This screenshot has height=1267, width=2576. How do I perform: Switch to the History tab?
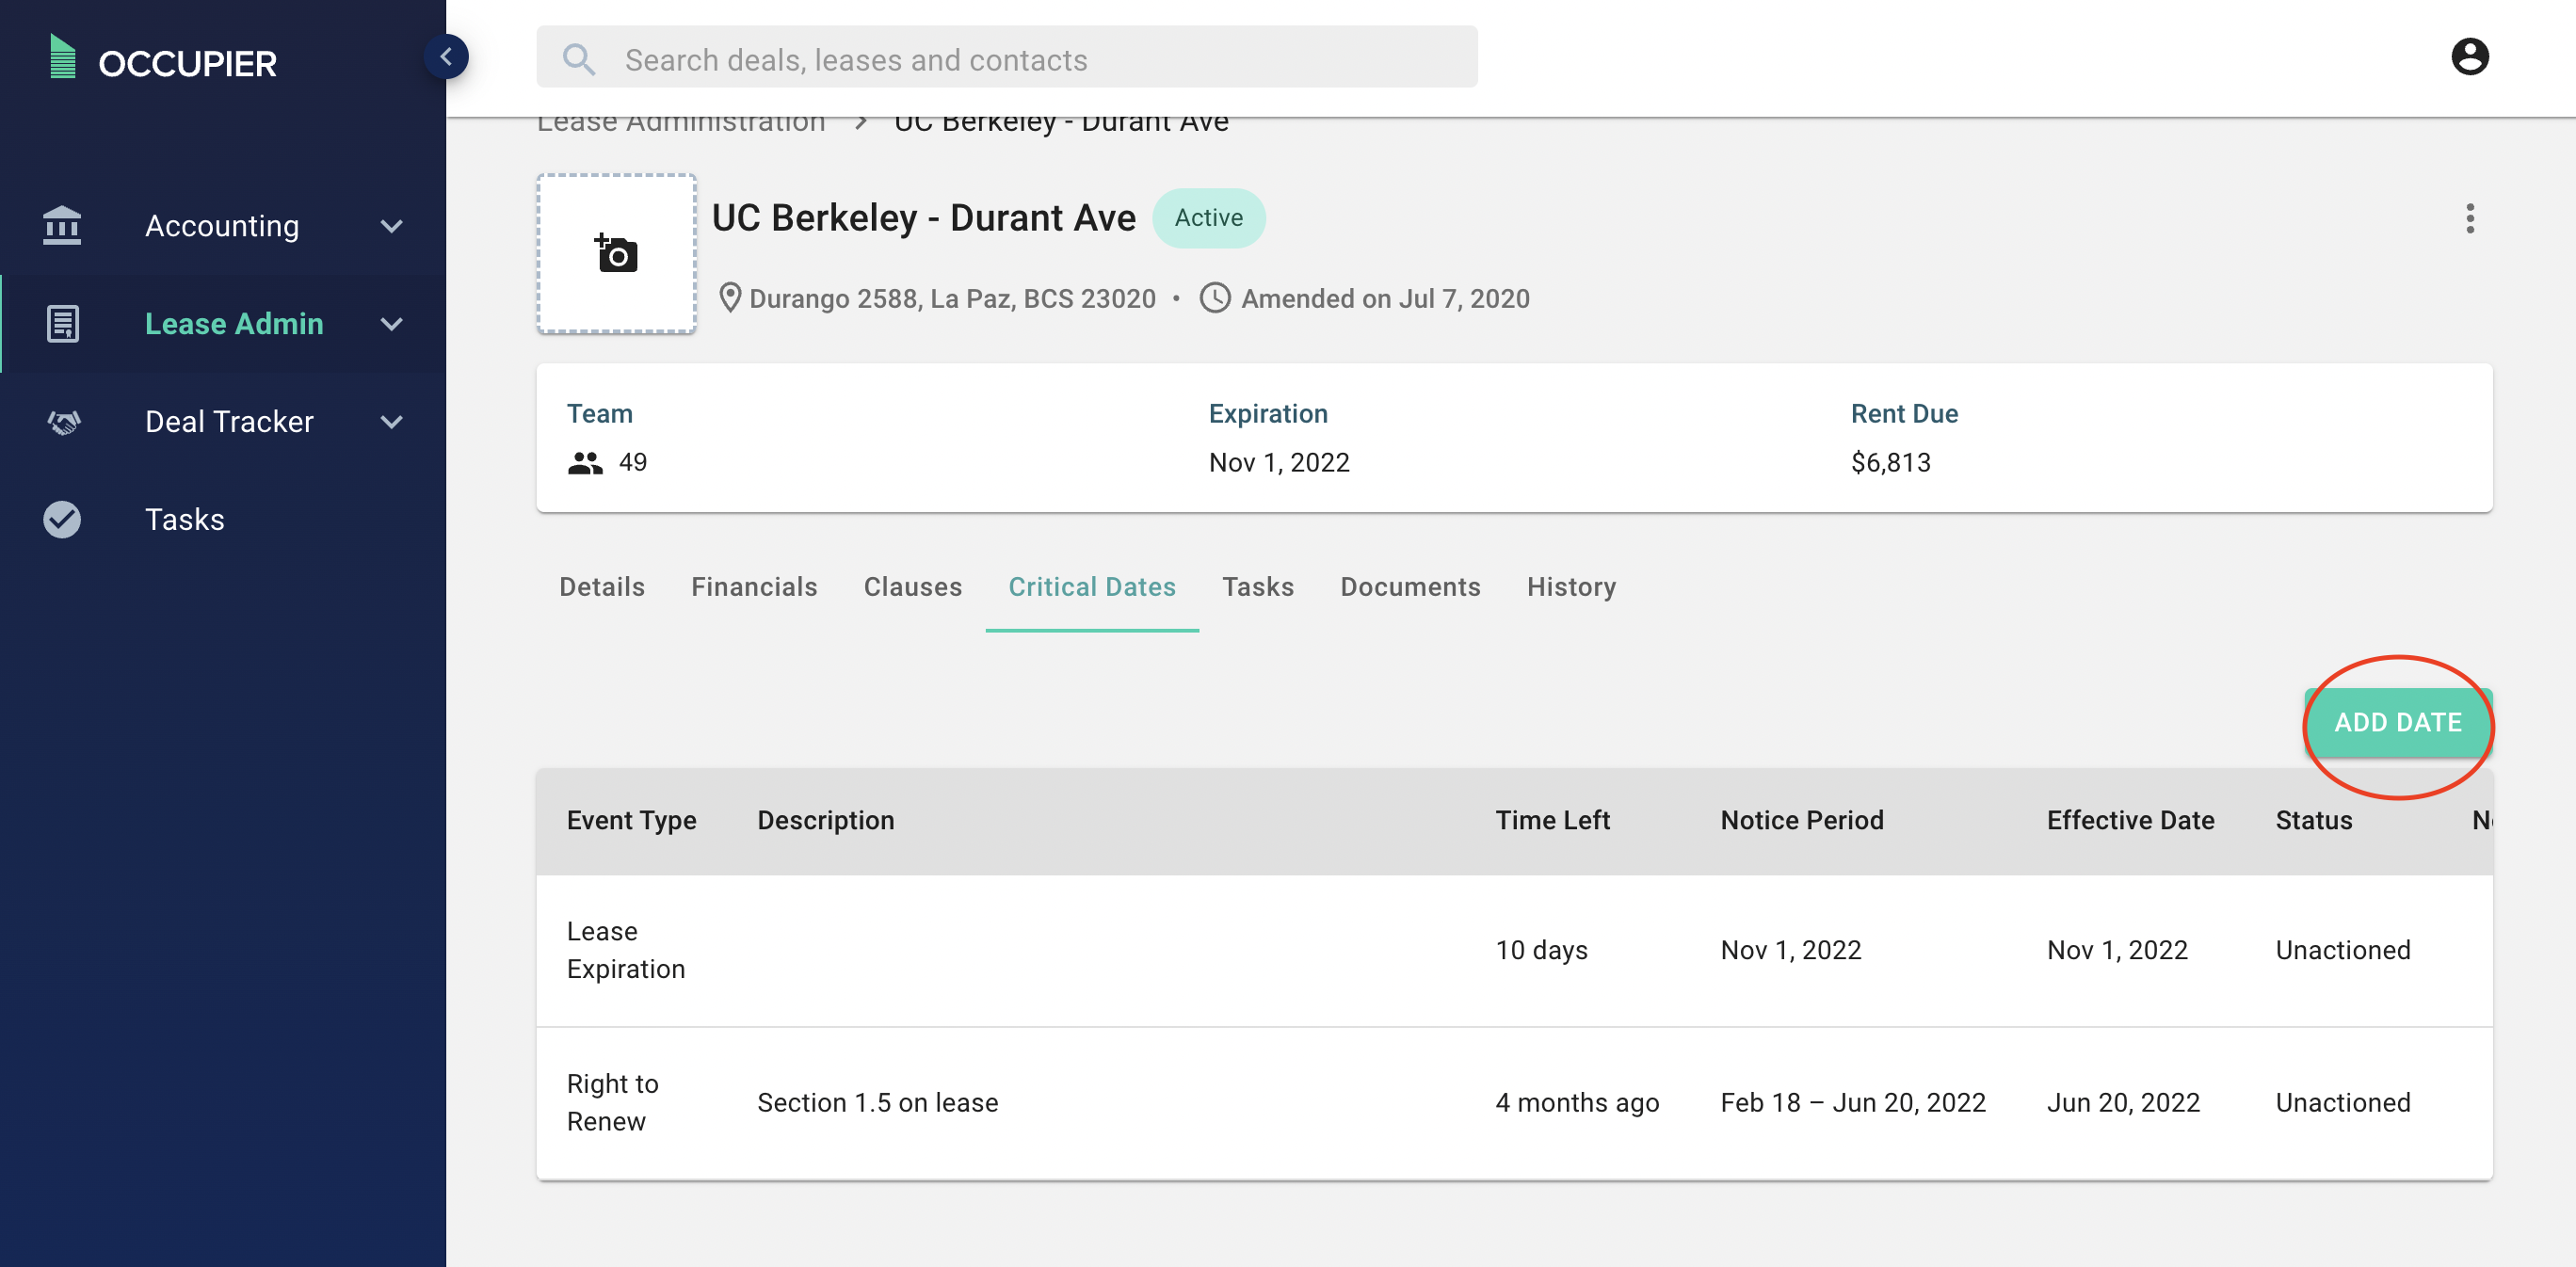(x=1571, y=587)
